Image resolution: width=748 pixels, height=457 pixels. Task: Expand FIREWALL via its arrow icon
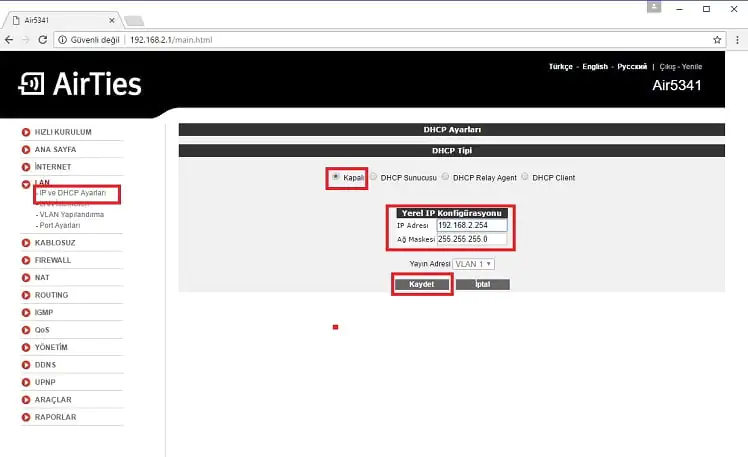click(x=26, y=260)
